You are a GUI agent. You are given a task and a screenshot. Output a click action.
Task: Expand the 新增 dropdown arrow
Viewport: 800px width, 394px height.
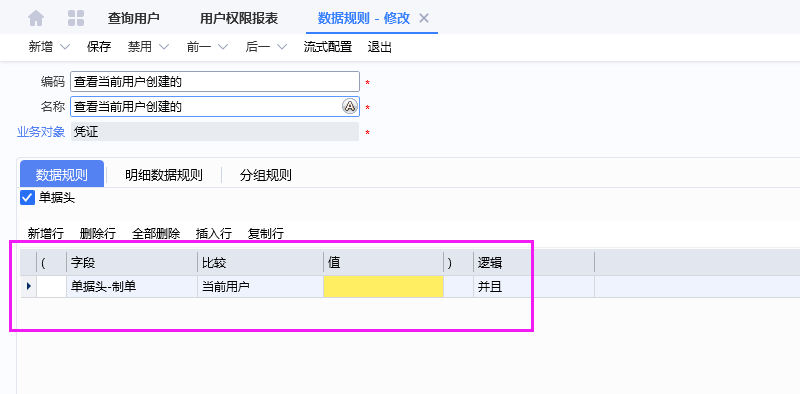65,47
